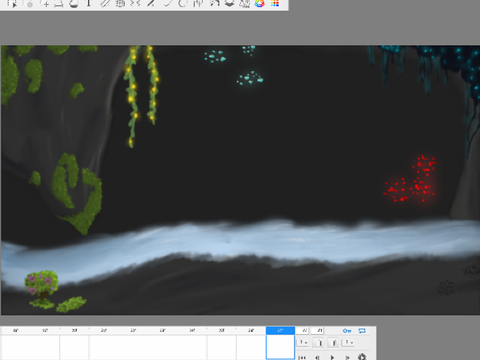Open the timeline settings gear menu
Image resolution: width=480 pixels, height=360 pixels.
pyautogui.click(x=362, y=357)
